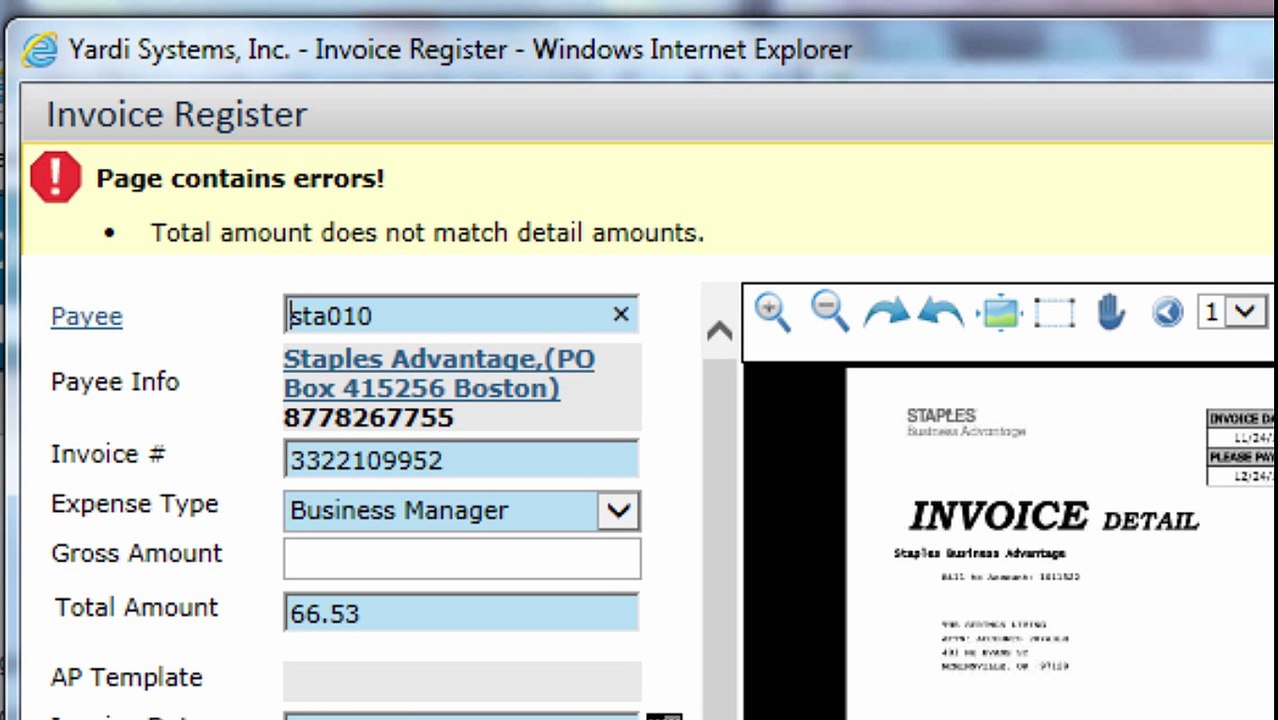Screen dimensions: 1278x720
Task: Go to previous page with blue arrow
Action: click(x=1167, y=313)
